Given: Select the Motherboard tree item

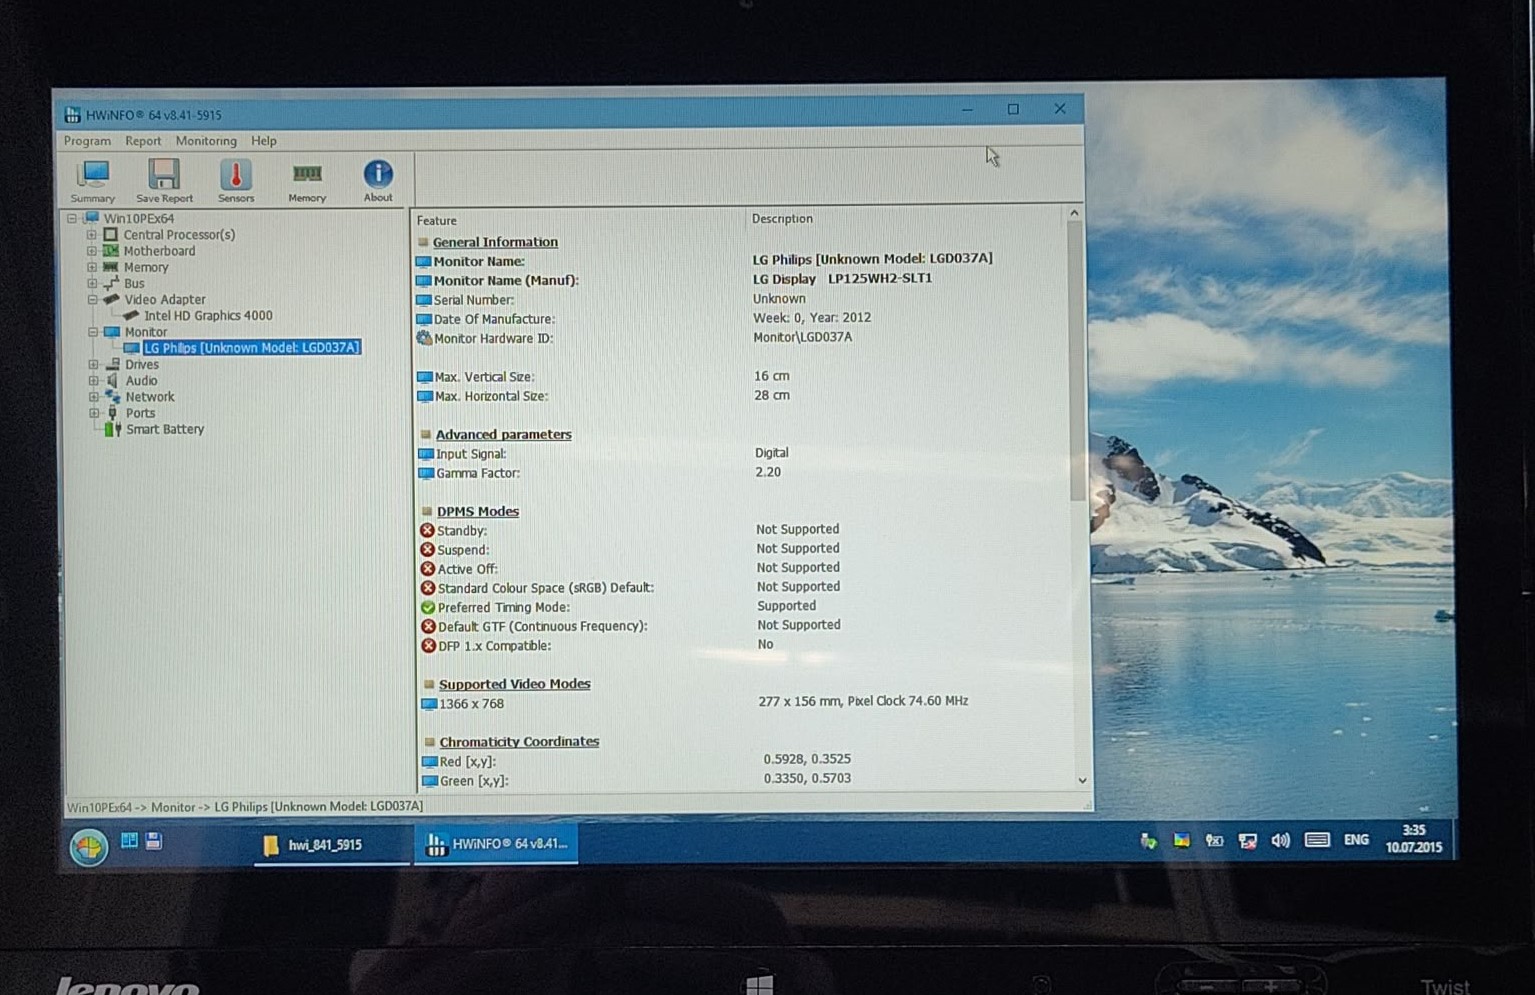Looking at the screenshot, I should (x=159, y=251).
